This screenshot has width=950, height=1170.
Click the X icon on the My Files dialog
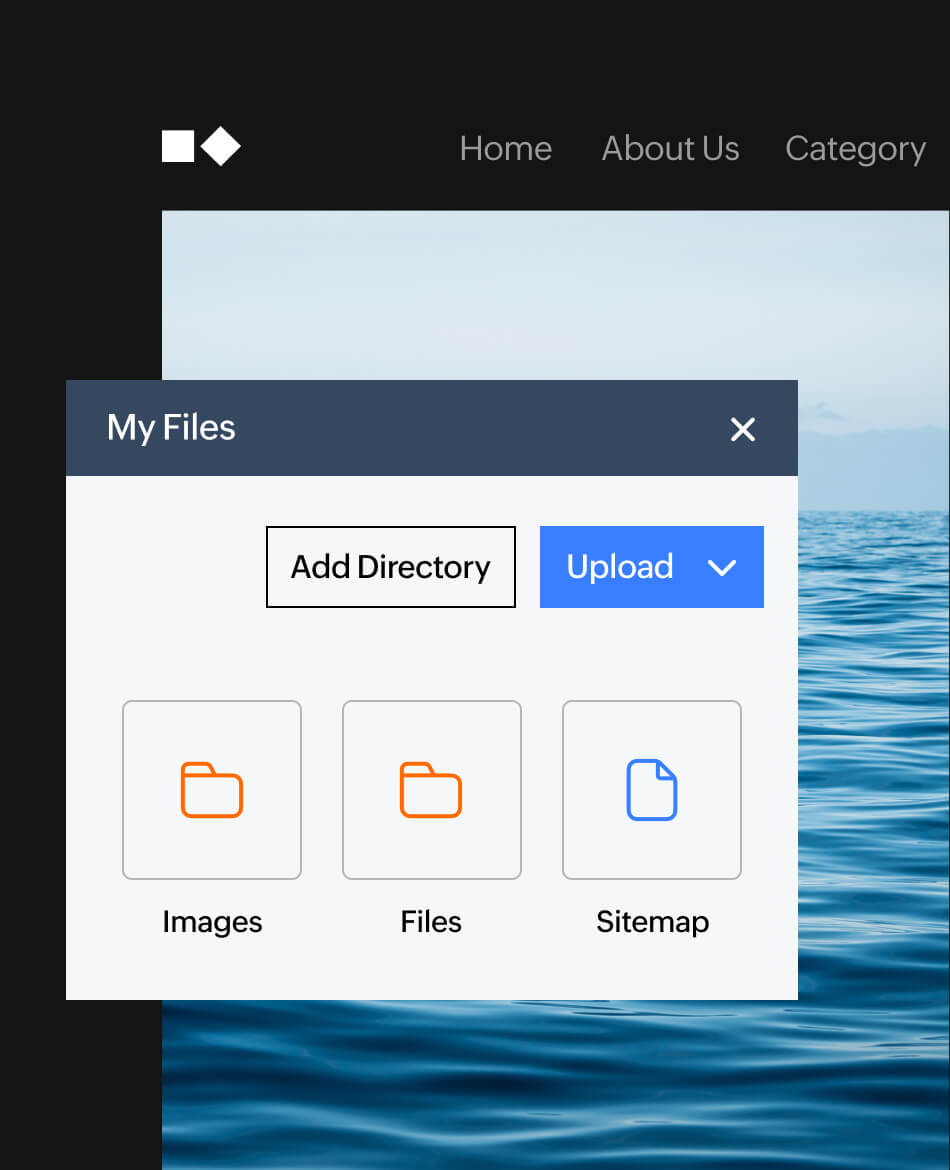click(x=743, y=430)
